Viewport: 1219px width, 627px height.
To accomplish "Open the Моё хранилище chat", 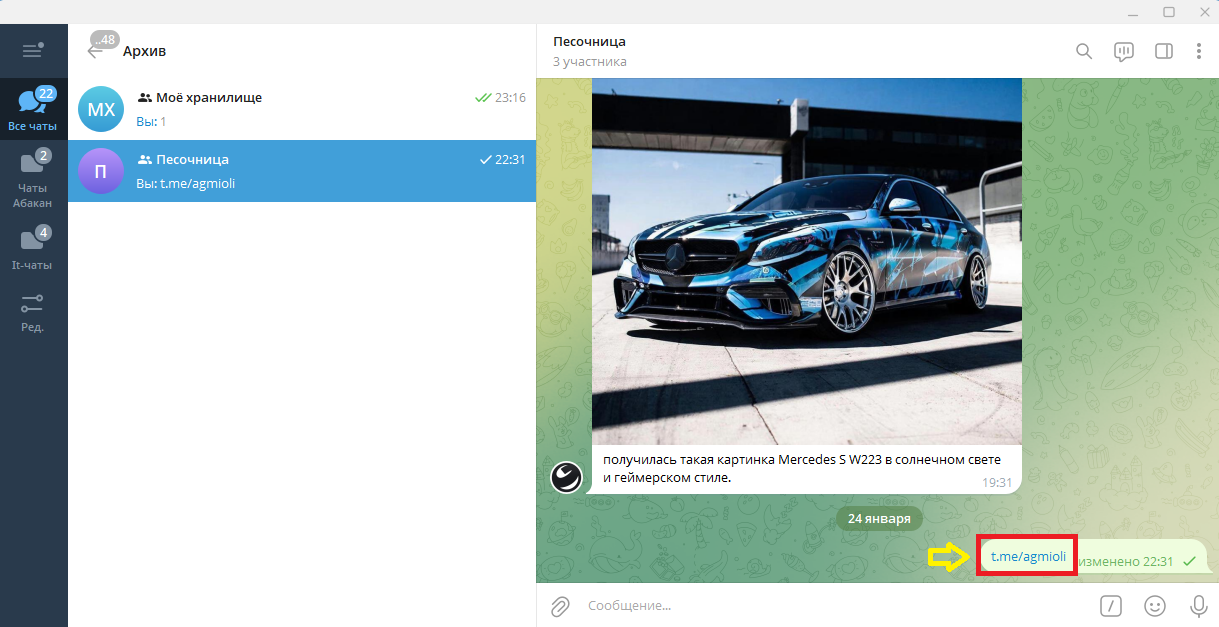I will pos(301,109).
